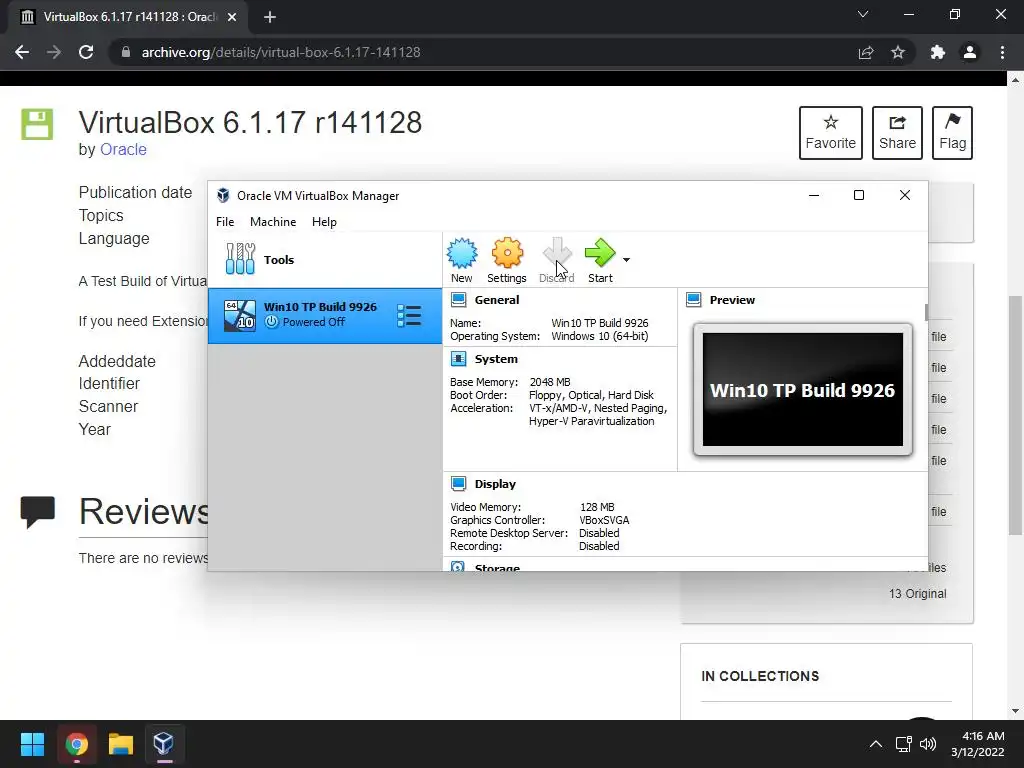
Task: Click the Oracle author link
Action: pyautogui.click(x=123, y=150)
